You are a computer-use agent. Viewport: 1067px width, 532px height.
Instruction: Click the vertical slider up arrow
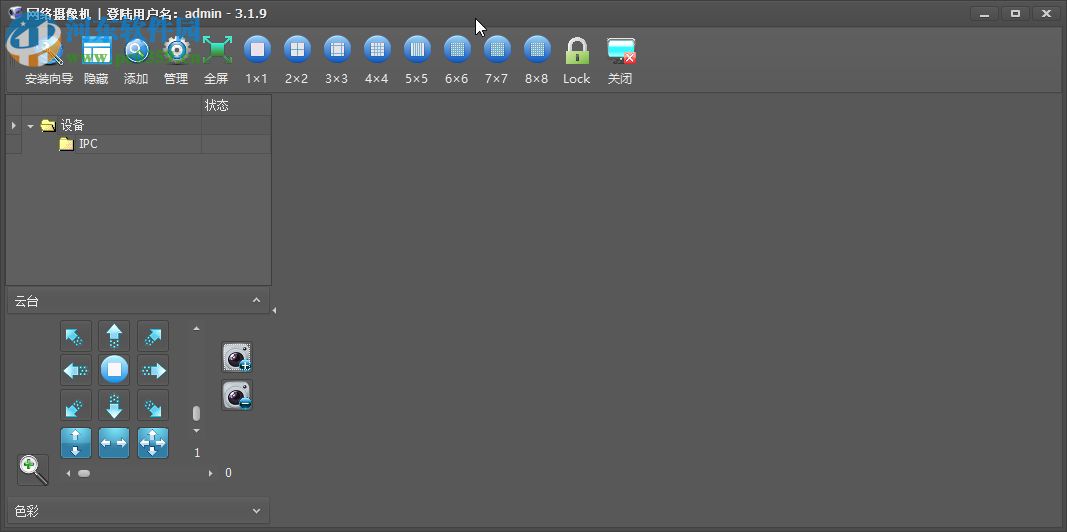[197, 329]
